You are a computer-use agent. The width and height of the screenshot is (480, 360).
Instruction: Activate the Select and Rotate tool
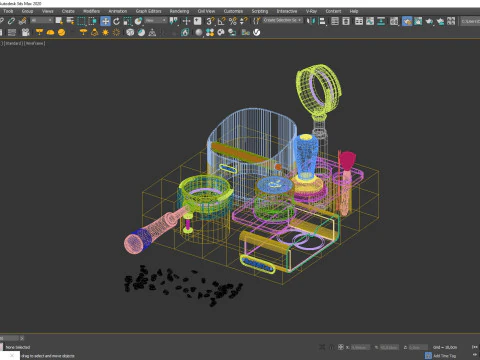pos(116,21)
